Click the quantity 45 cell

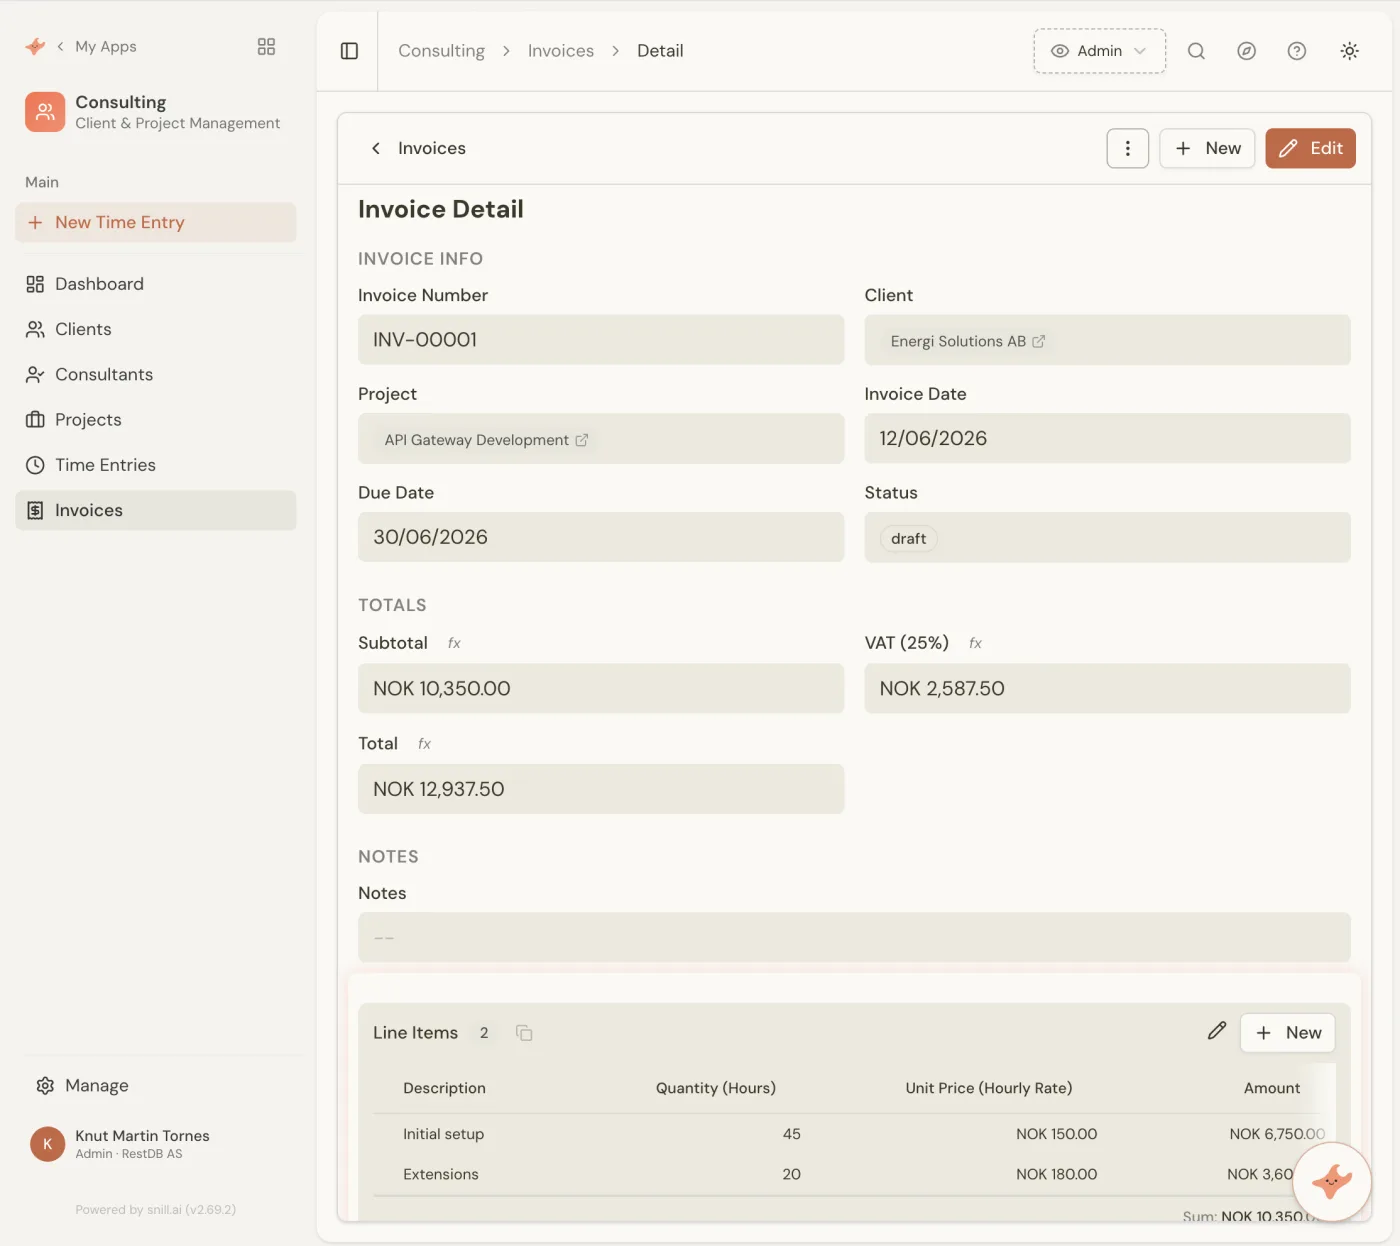tap(791, 1134)
